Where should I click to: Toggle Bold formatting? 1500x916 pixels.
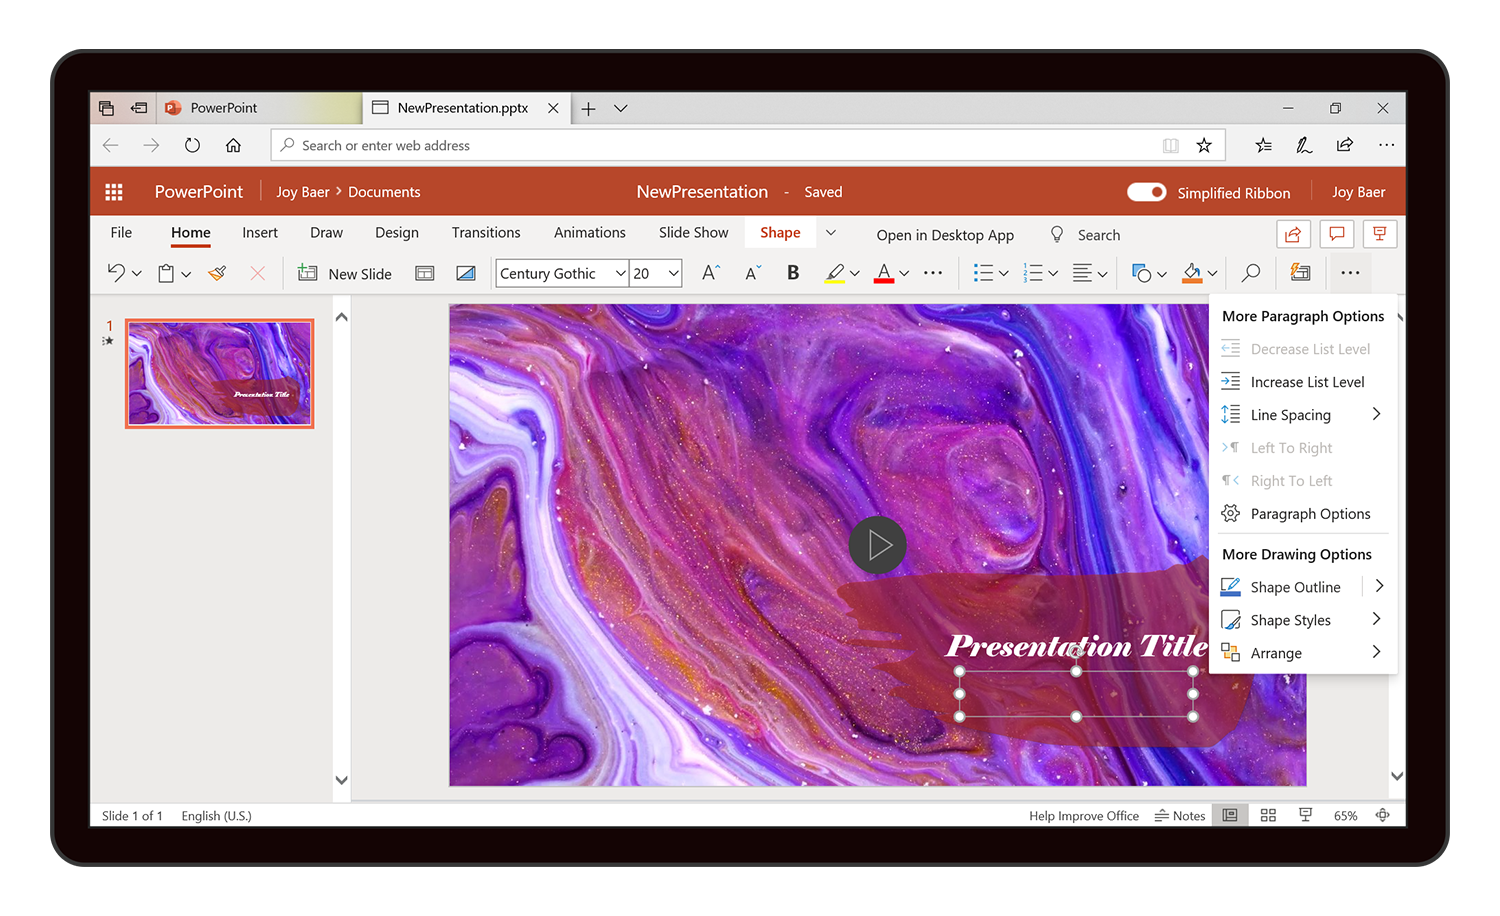pos(793,273)
